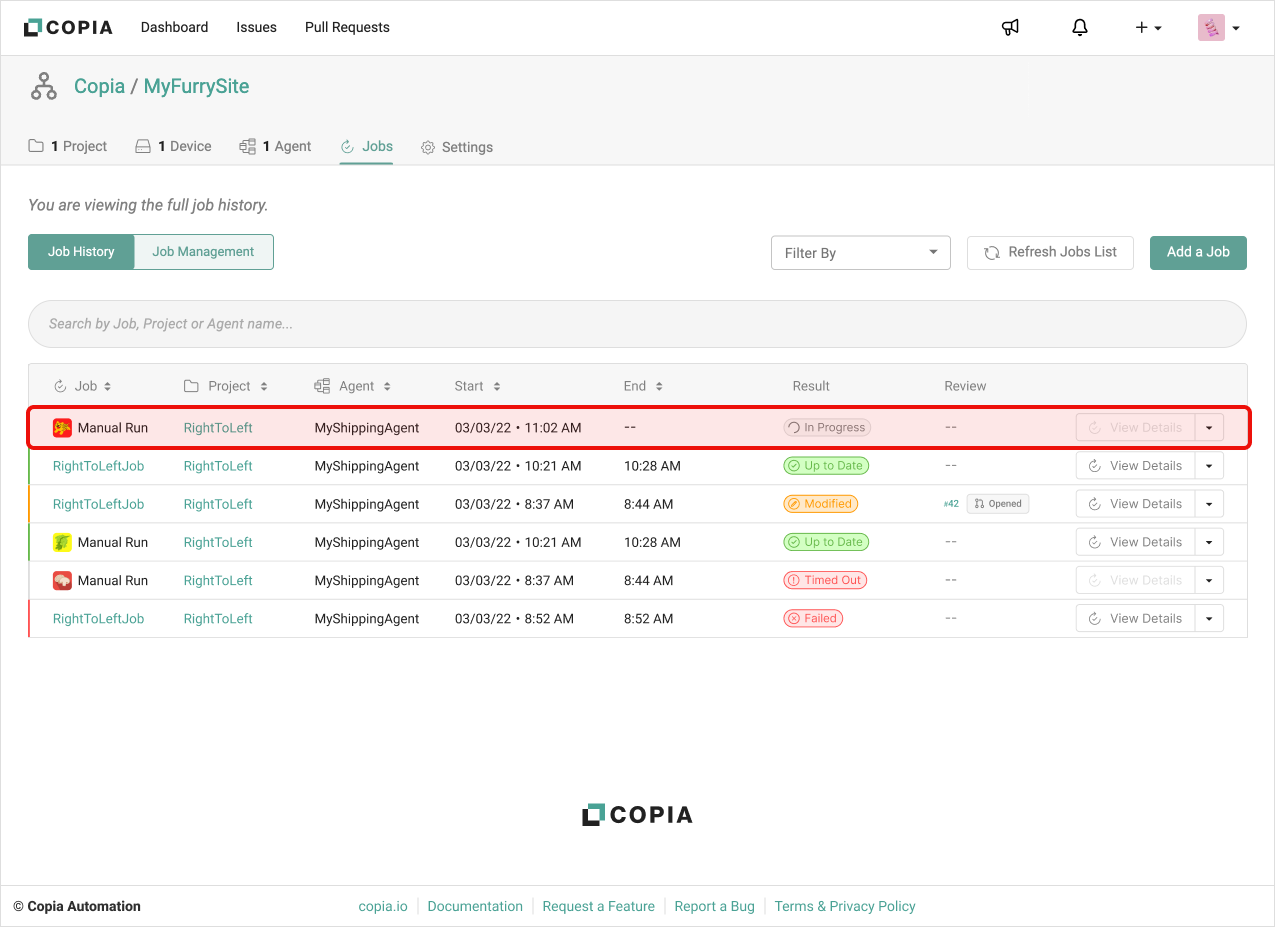
Task: Expand dropdown arrow beside Failed job's View Details
Action: 1209,619
